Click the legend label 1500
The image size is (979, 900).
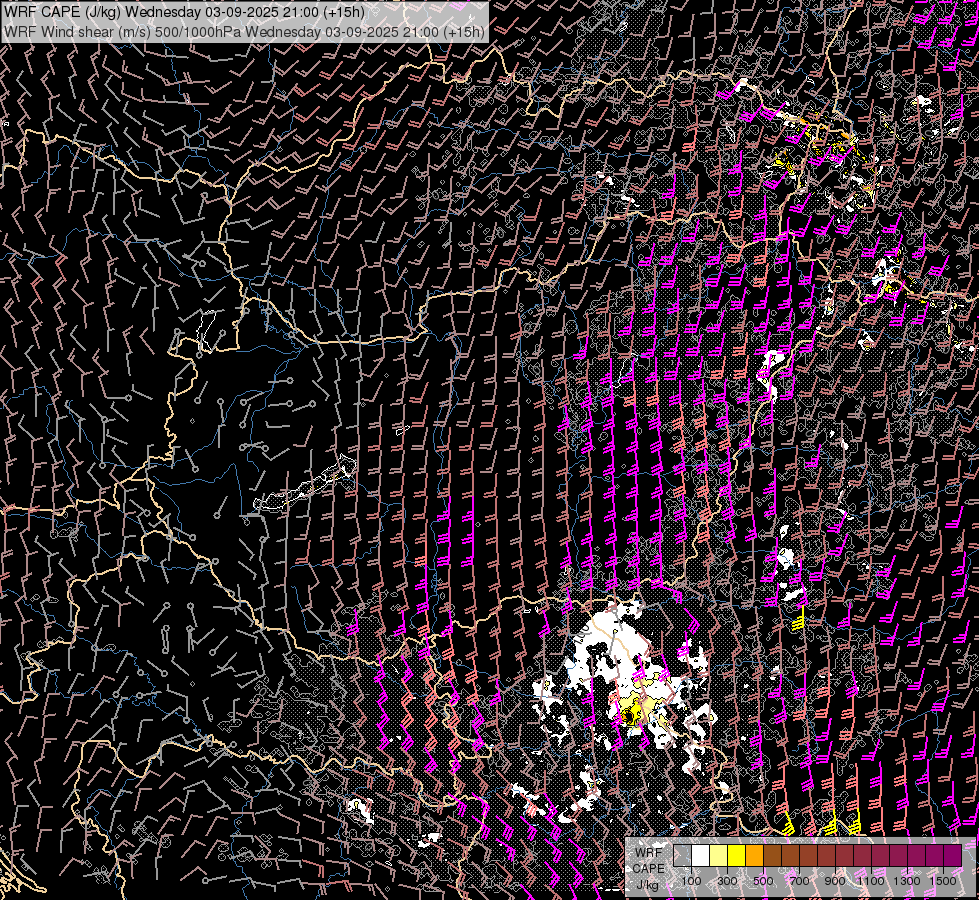[x=943, y=881]
